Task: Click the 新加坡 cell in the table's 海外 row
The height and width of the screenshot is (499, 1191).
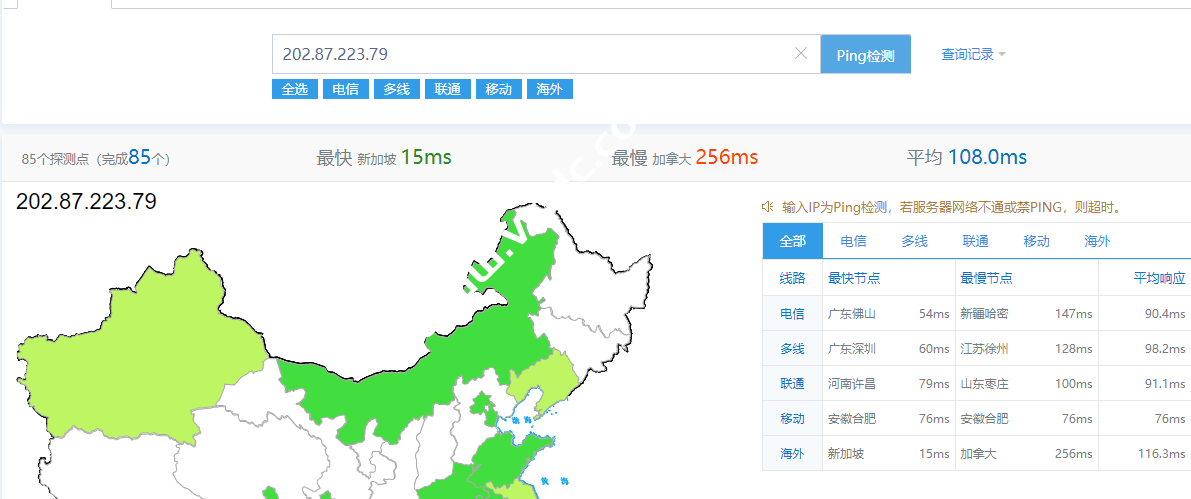Action: tap(846, 453)
